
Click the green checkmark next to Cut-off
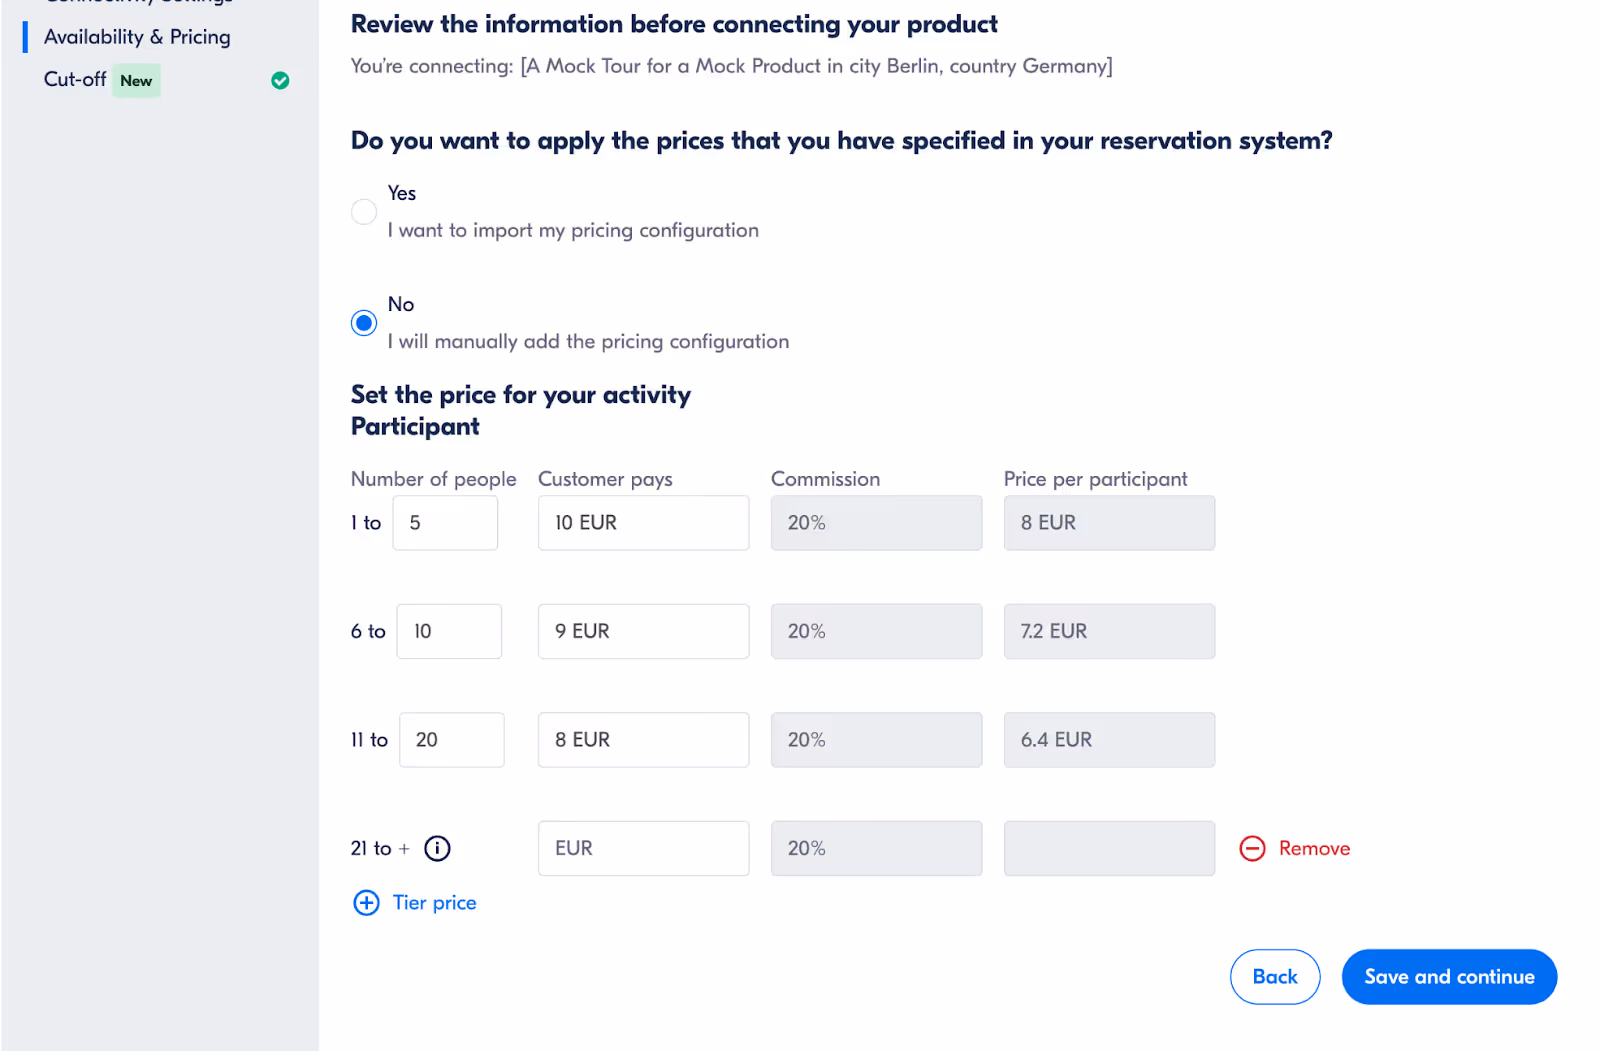click(x=280, y=80)
